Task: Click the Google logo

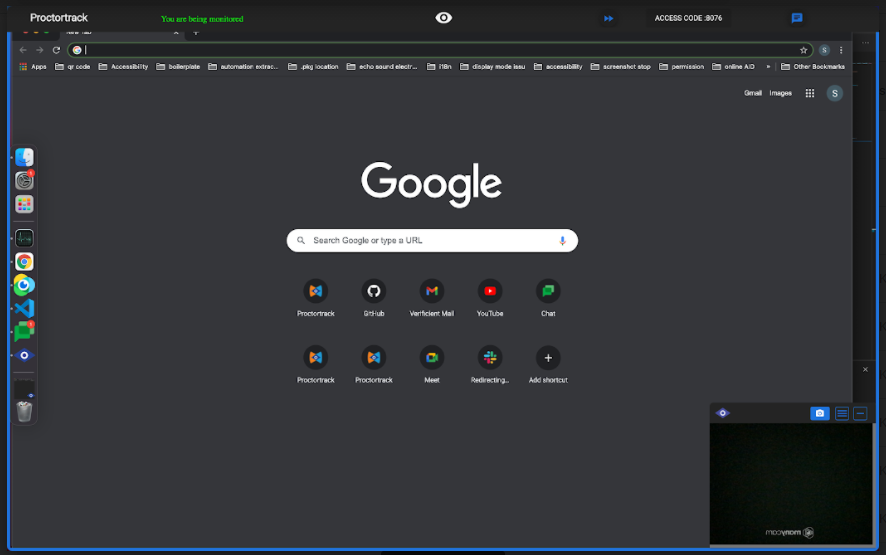Action: click(431, 184)
